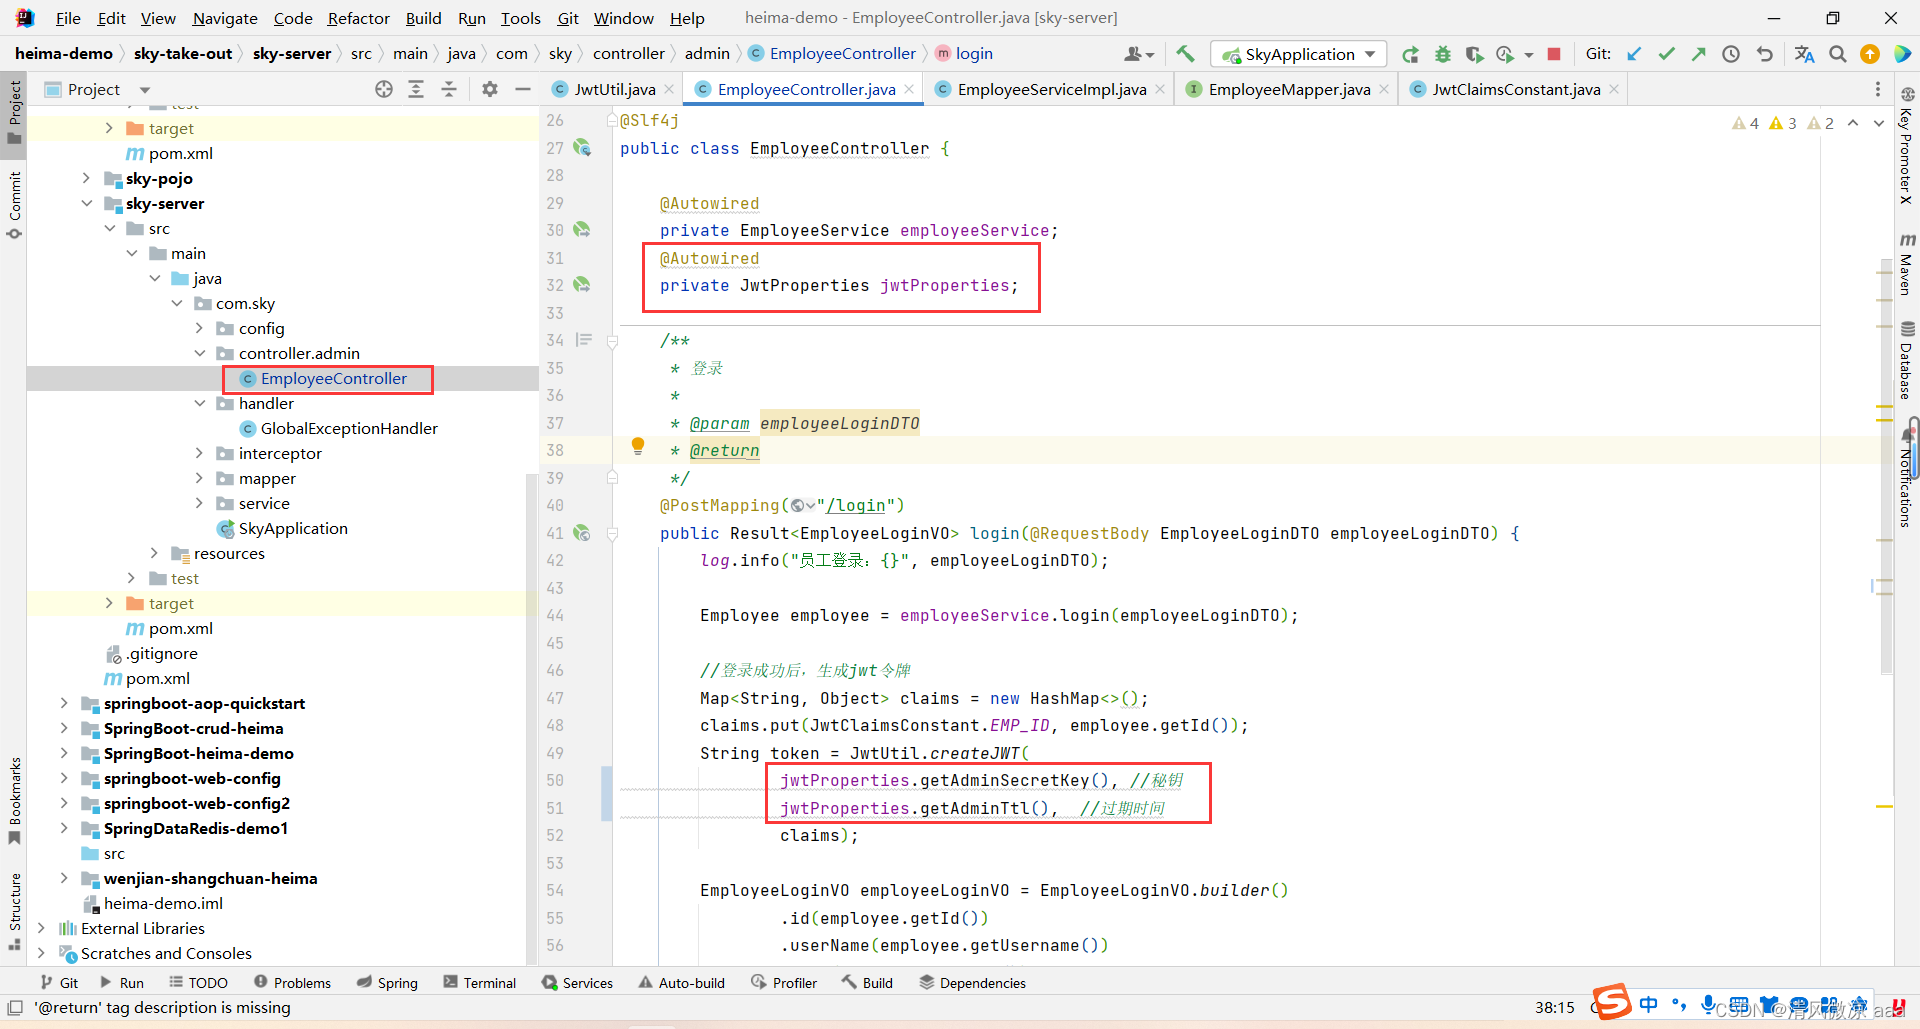Open the Dependencies tool window
1920x1029 pixels.
pos(972,983)
